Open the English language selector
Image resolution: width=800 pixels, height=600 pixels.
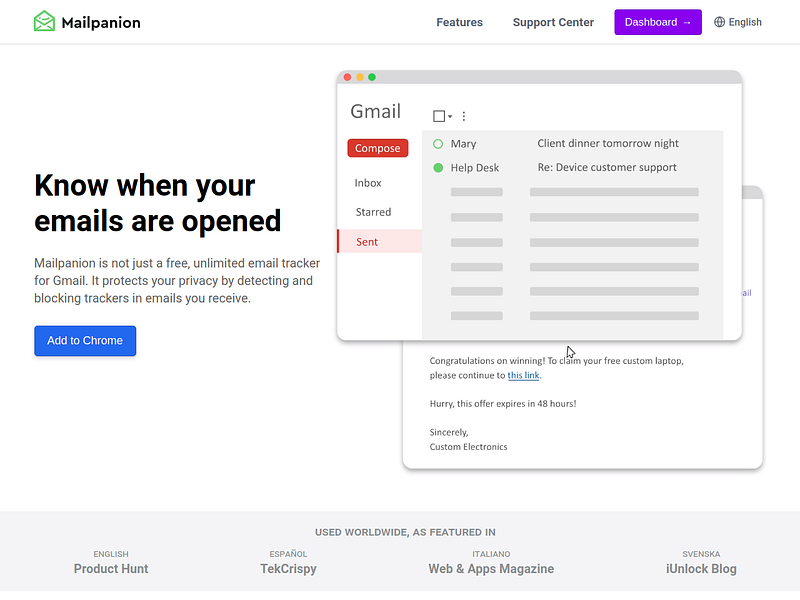pyautogui.click(x=738, y=22)
